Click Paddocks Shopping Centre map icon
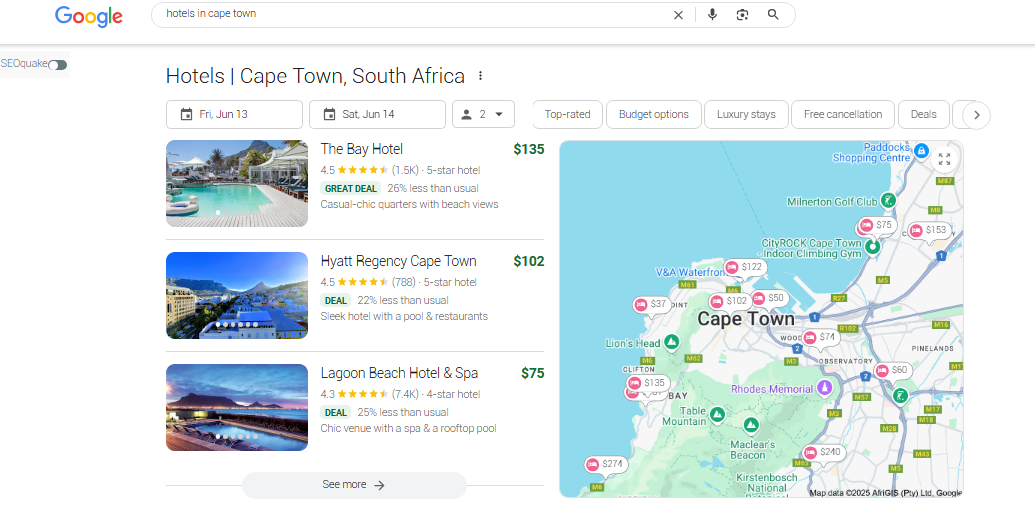Image resolution: width=1035 pixels, height=521 pixels. tap(922, 151)
